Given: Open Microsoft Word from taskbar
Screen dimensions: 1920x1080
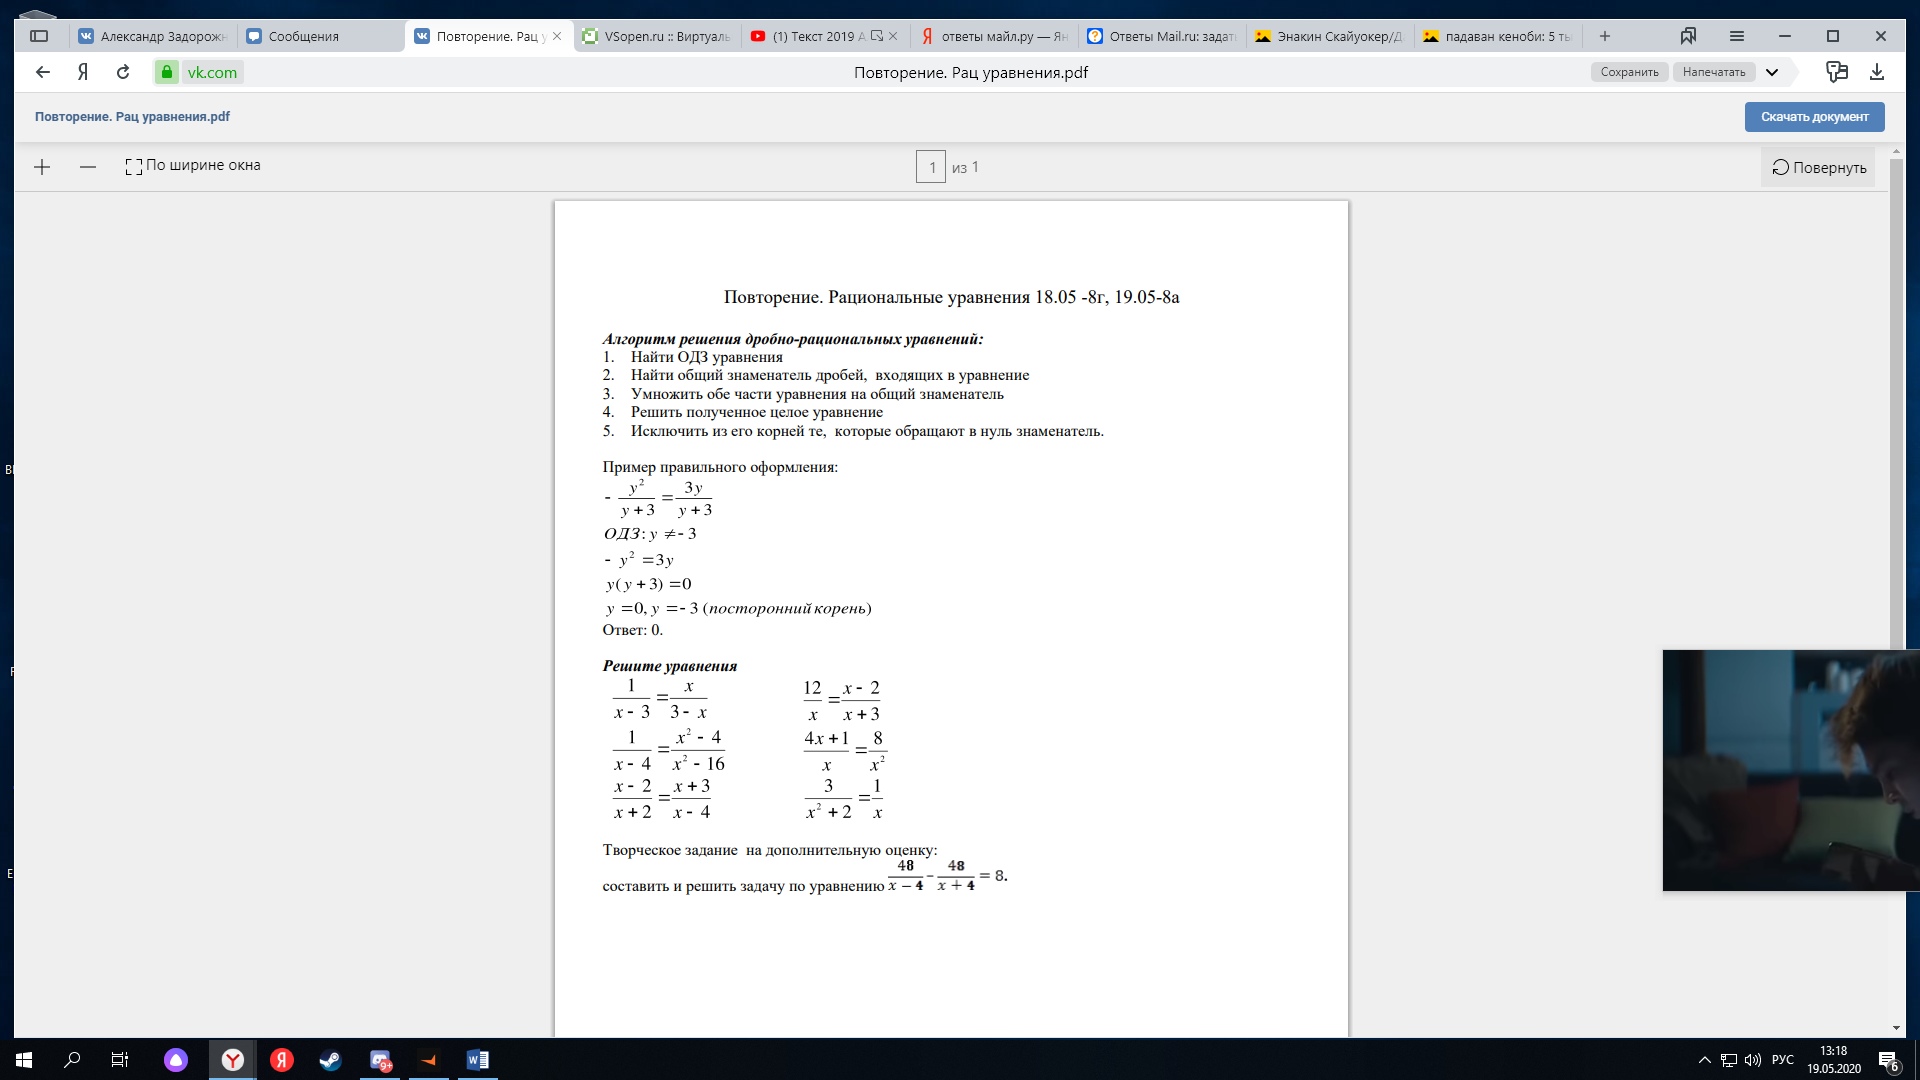Looking at the screenshot, I should pos(477,1060).
